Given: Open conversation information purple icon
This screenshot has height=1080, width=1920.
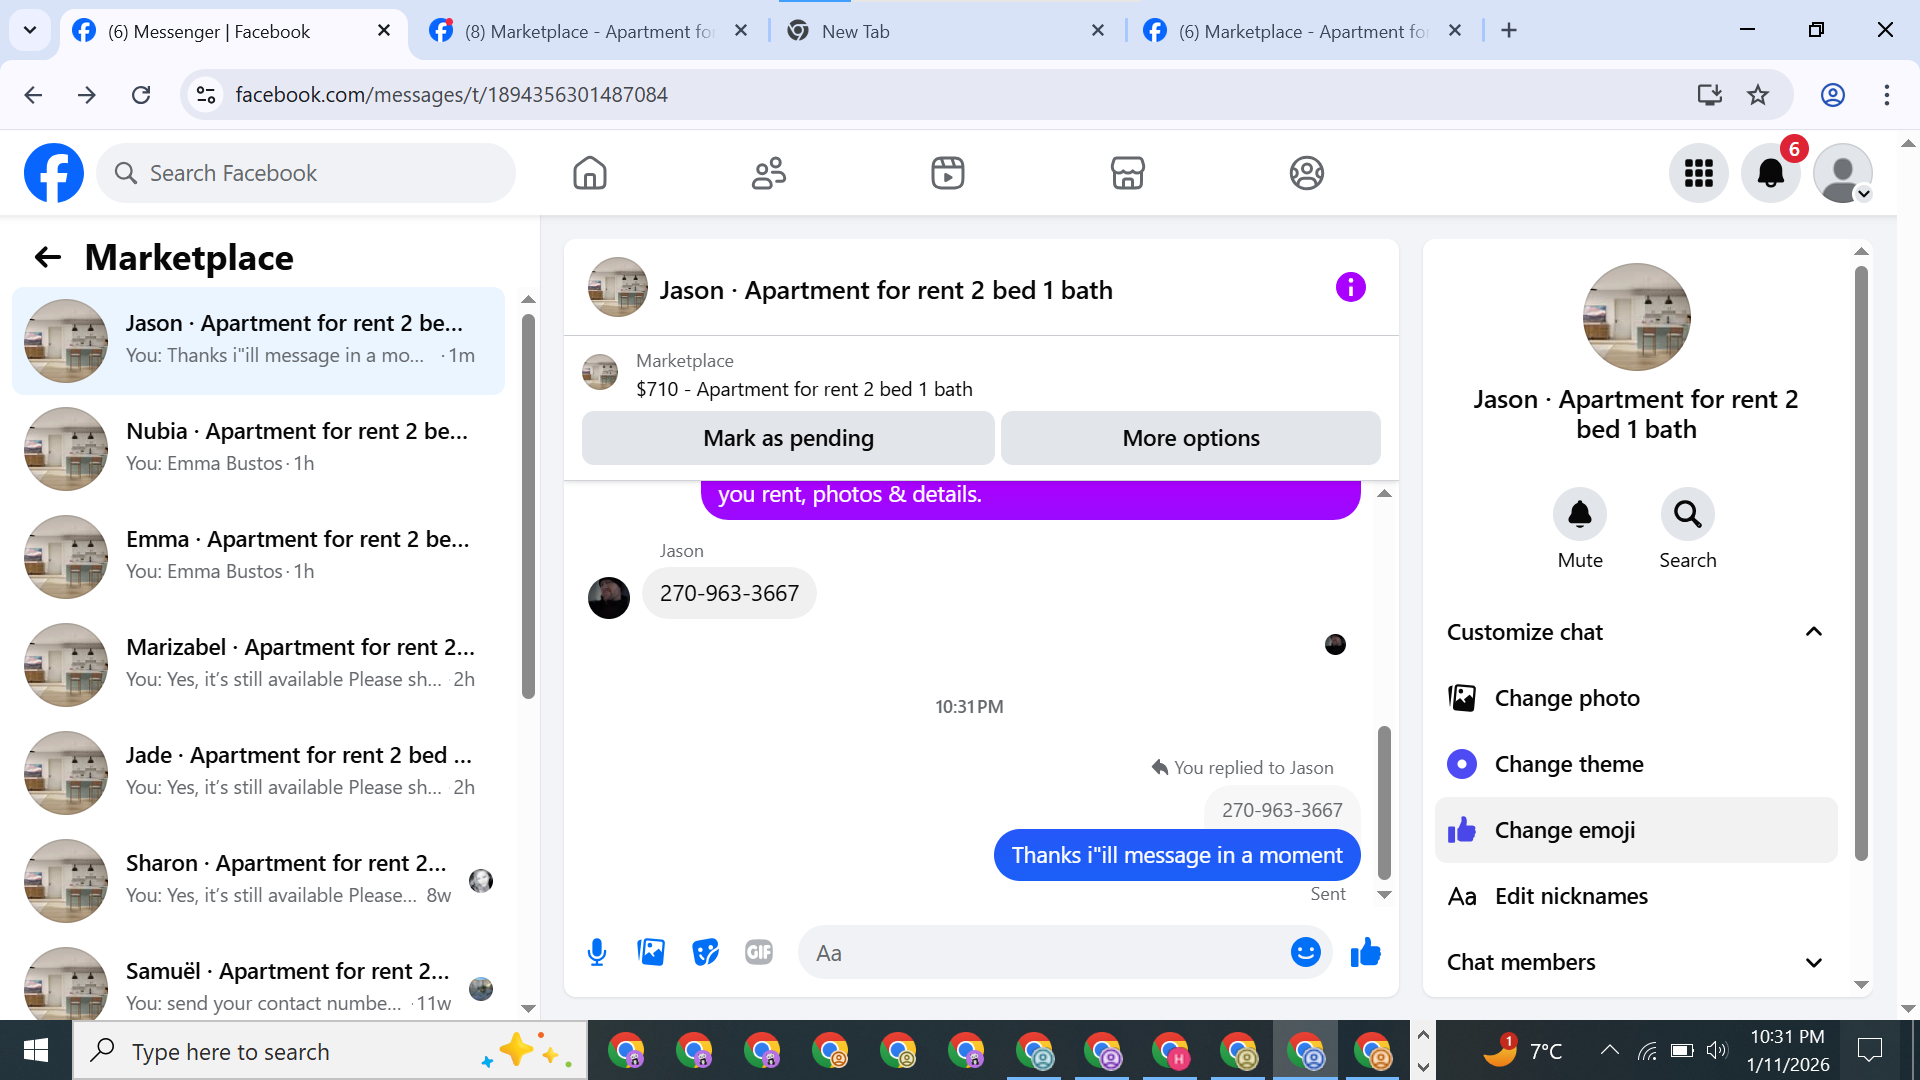Looking at the screenshot, I should pyautogui.click(x=1350, y=288).
